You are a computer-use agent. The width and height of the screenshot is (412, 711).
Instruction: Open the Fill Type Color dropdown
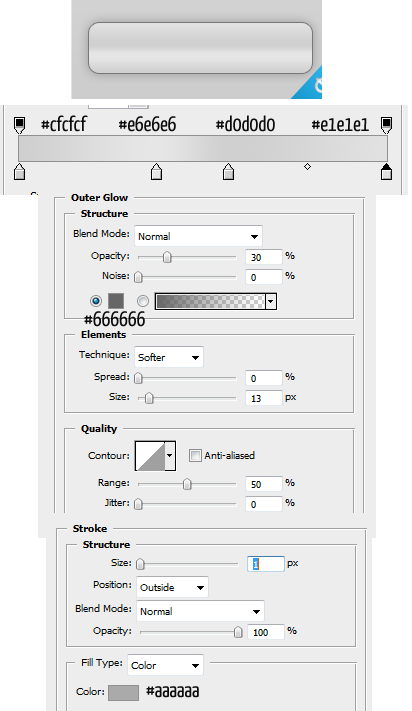pos(165,665)
